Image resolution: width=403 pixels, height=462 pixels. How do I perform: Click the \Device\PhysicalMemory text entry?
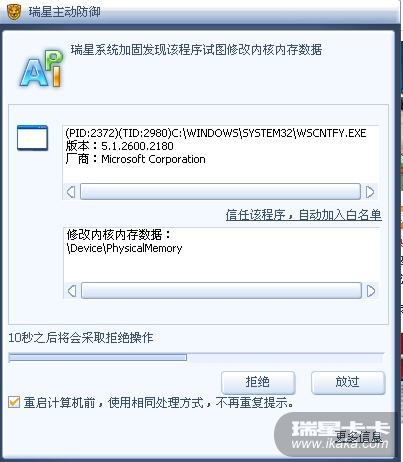coord(124,248)
